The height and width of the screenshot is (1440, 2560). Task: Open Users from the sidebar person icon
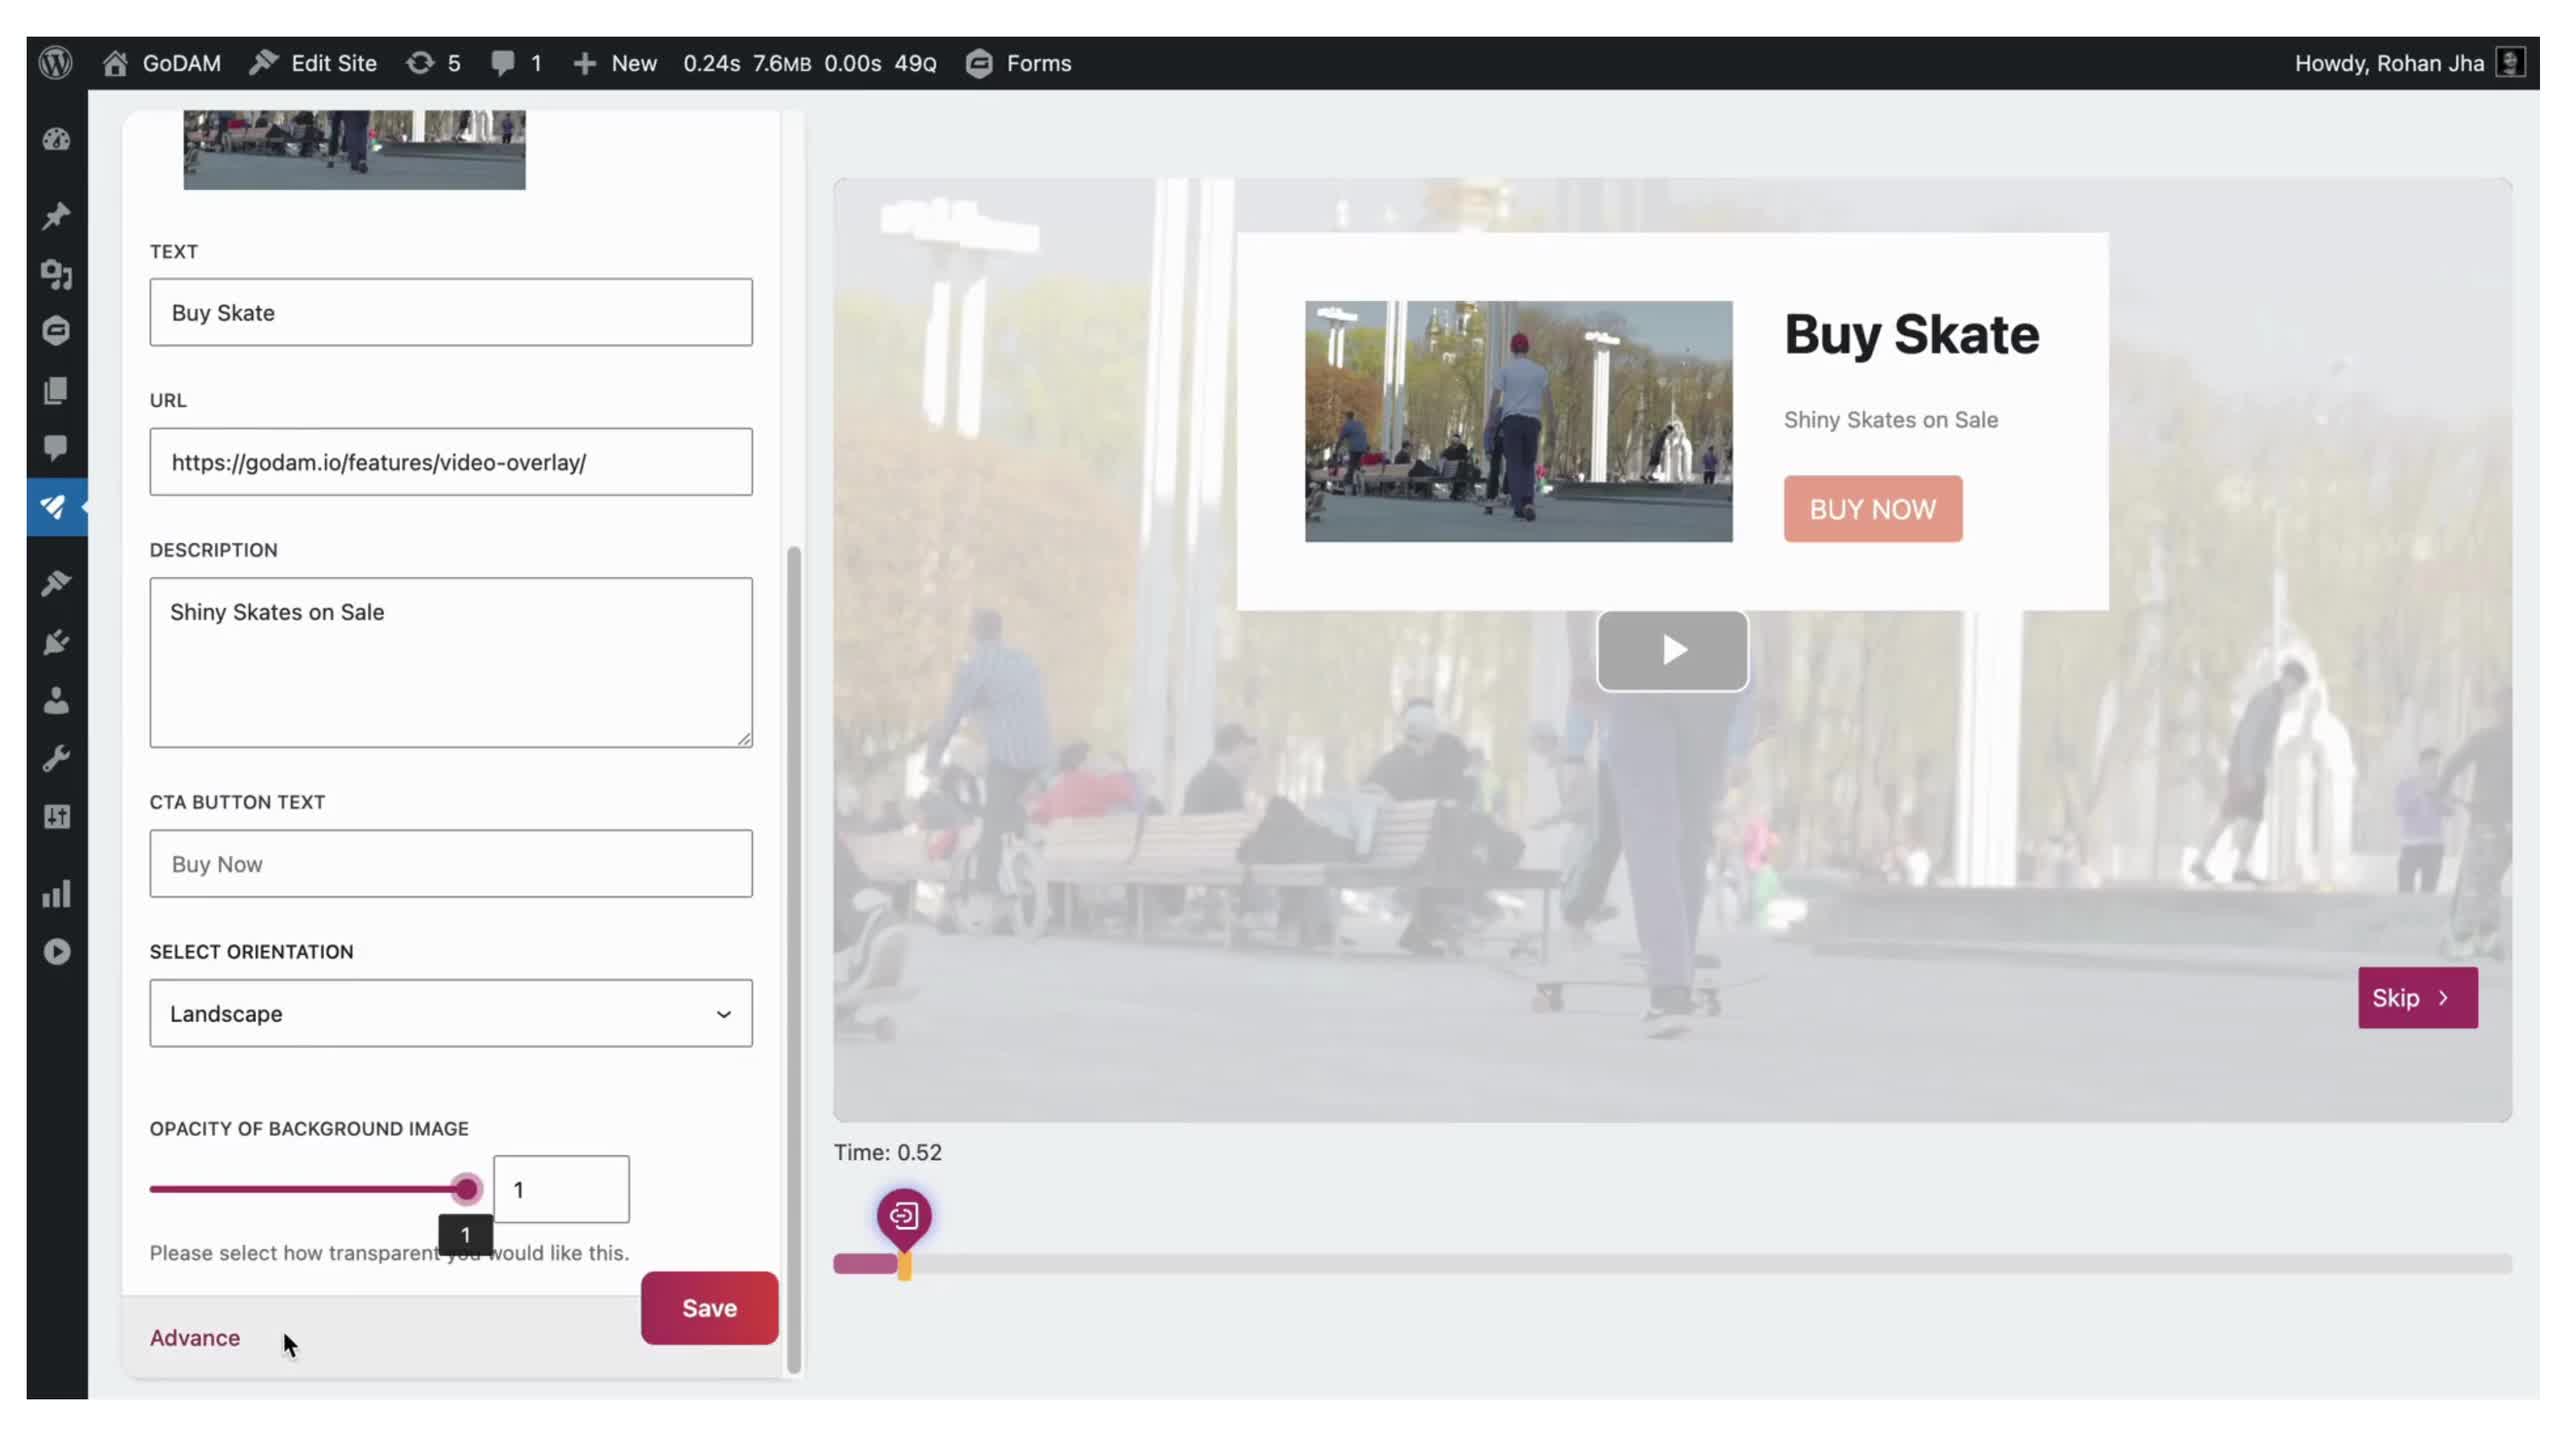[x=56, y=700]
